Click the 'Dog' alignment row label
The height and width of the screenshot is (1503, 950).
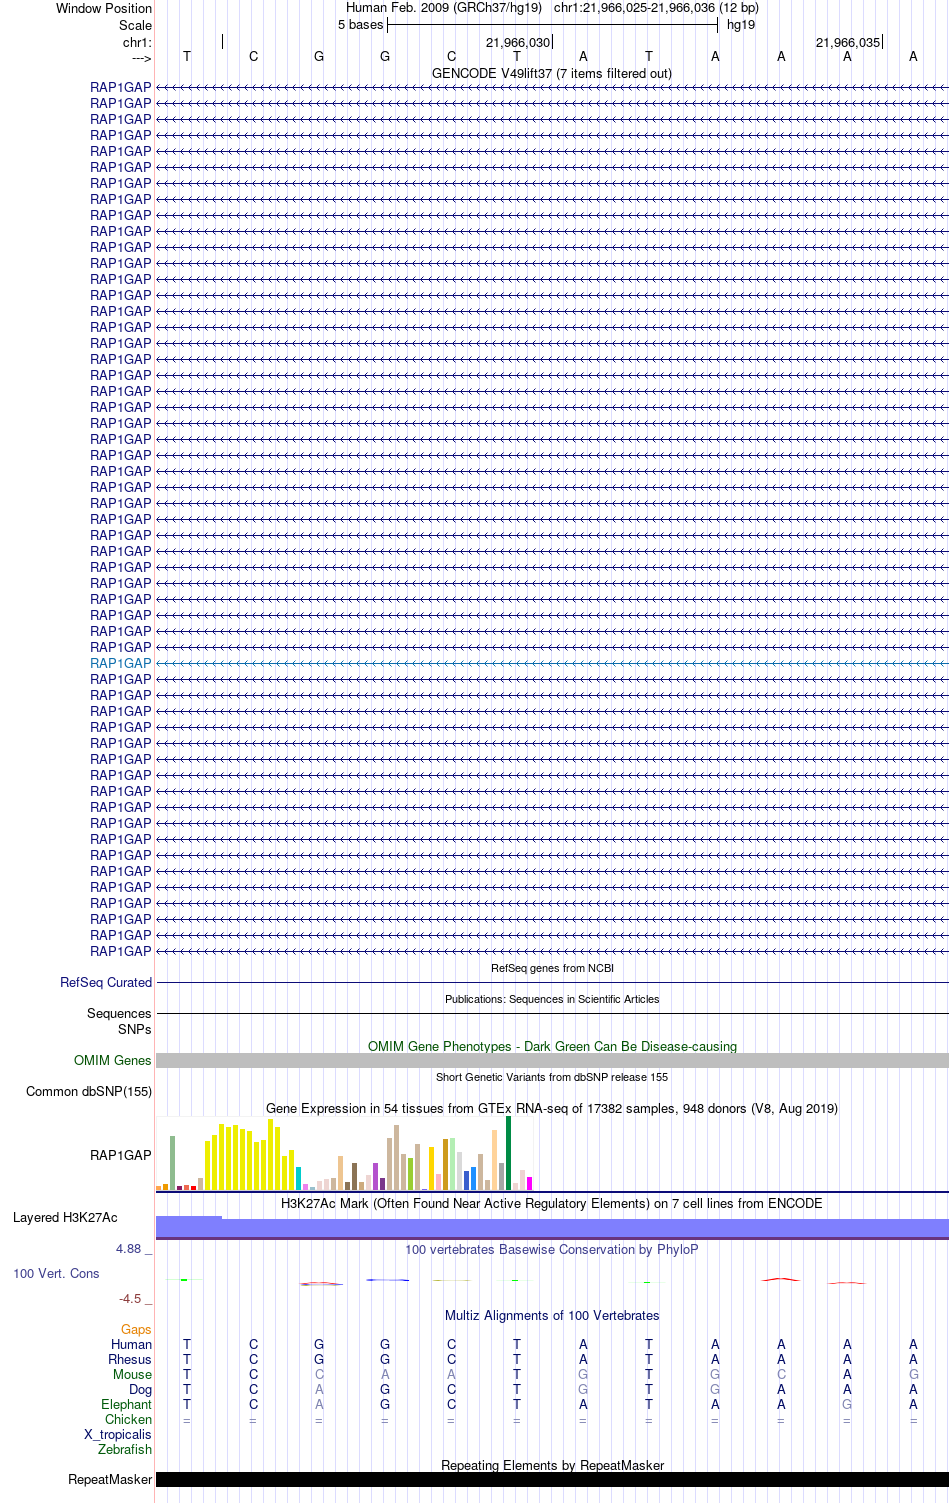141,1389
